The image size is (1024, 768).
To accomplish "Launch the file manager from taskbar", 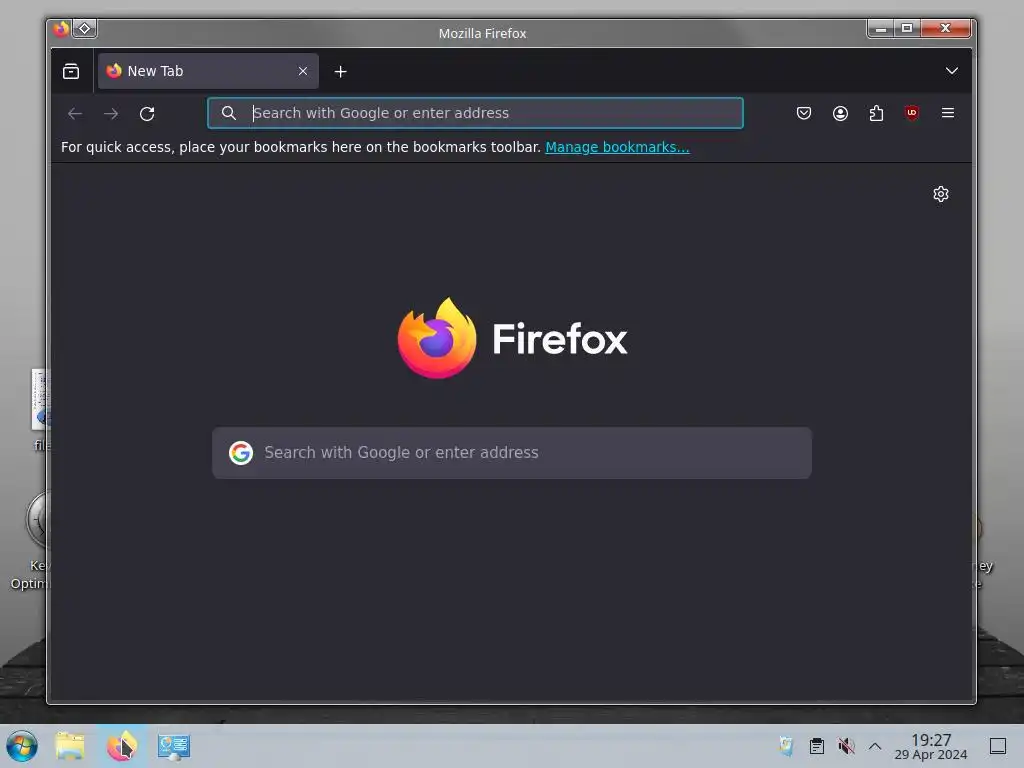I will click(x=70, y=746).
